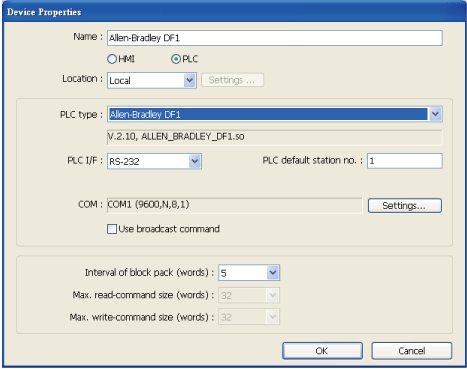This screenshot has width=467, height=369.
Task: Open Max. write-command size dropdown
Action: pos(249,317)
